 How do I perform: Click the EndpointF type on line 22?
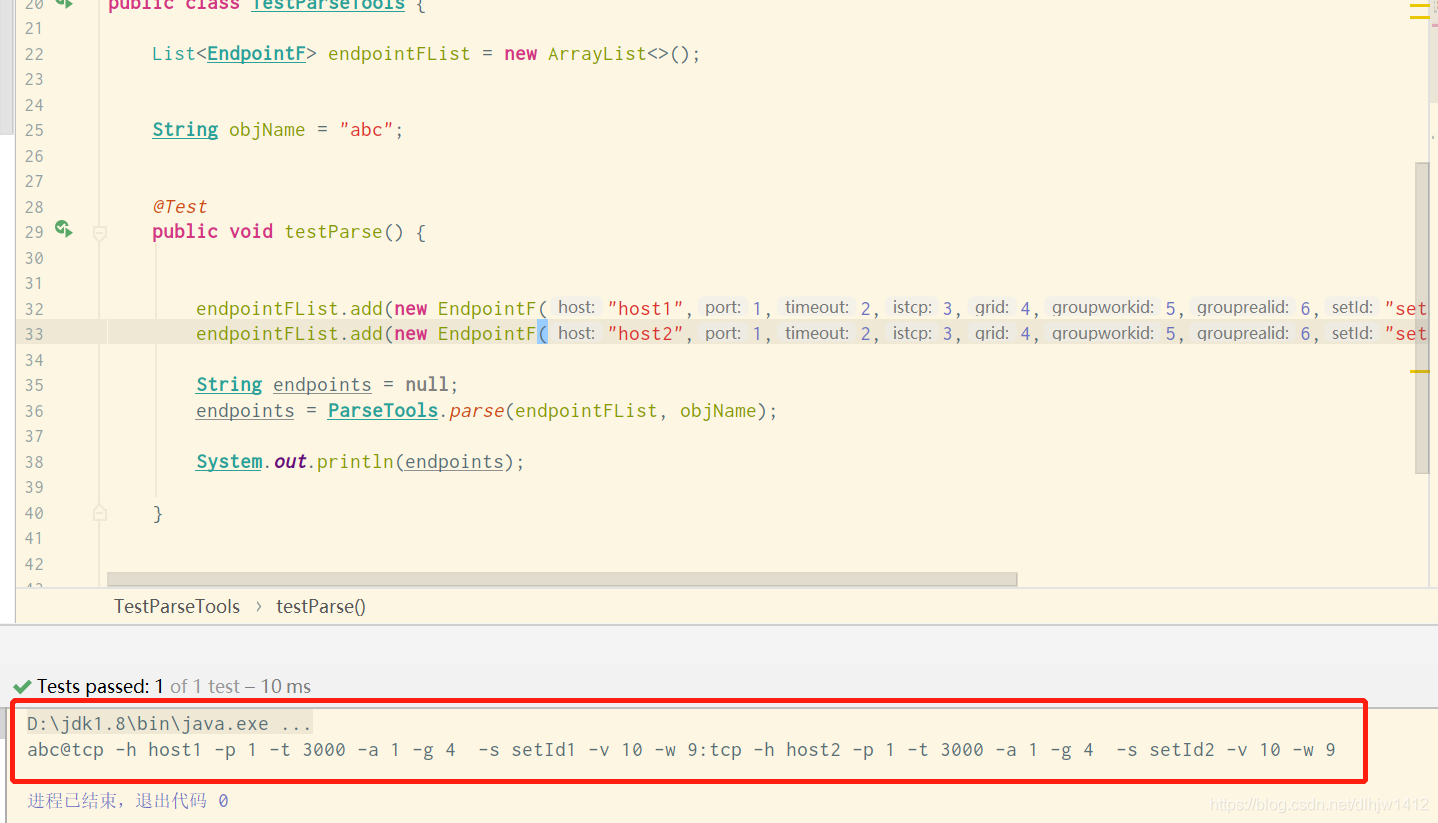(257, 53)
